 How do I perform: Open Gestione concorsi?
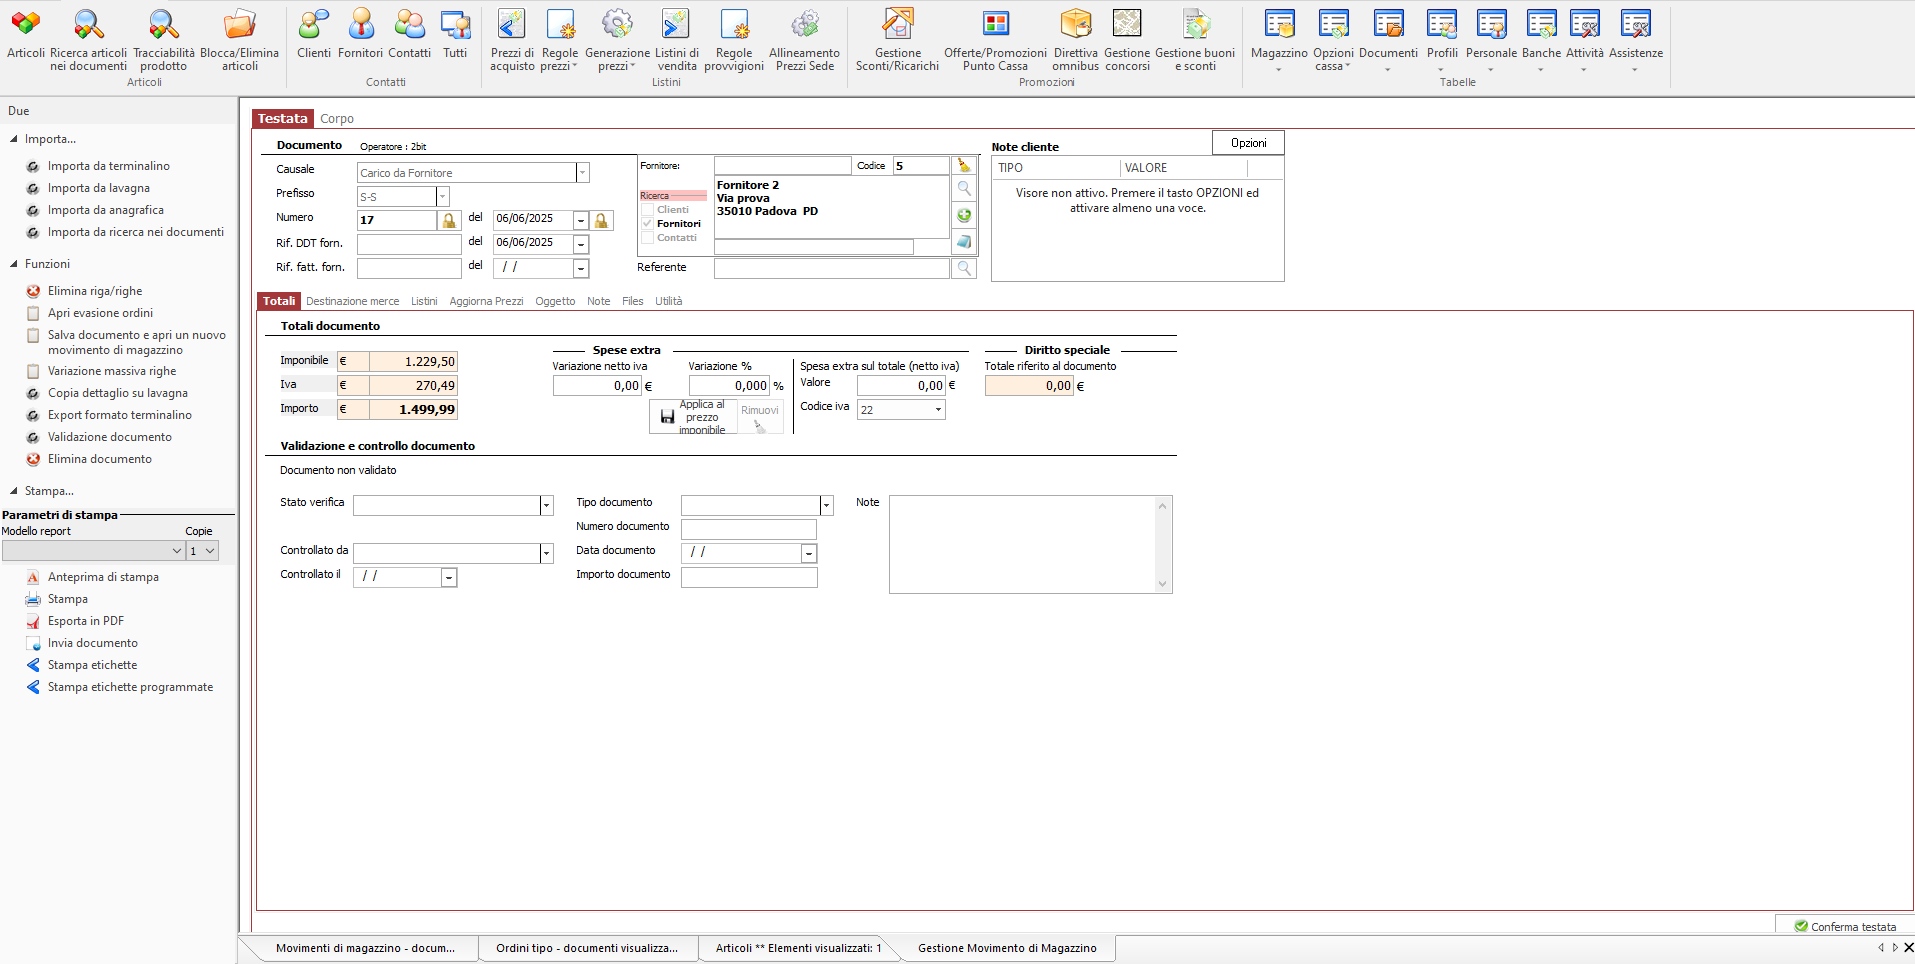coord(1127,40)
